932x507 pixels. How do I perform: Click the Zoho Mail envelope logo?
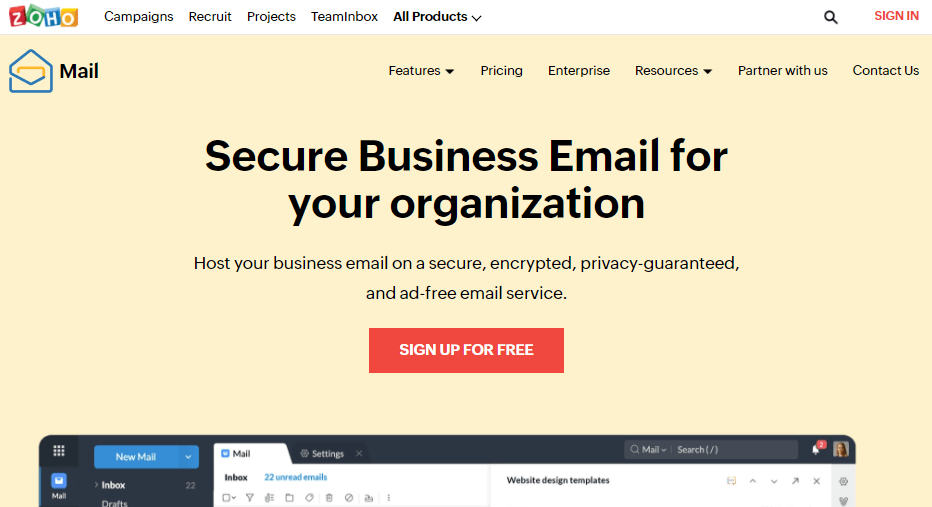click(31, 71)
